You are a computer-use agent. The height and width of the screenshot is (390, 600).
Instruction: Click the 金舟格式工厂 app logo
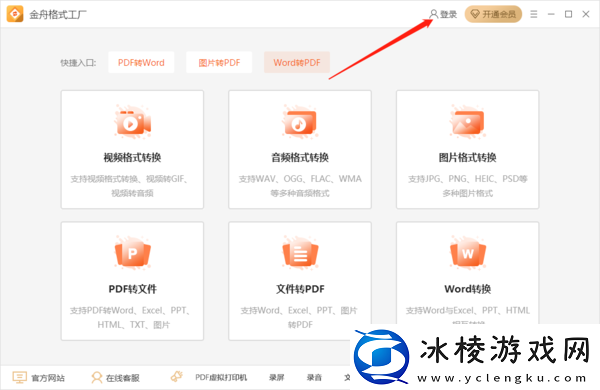[x=15, y=14]
